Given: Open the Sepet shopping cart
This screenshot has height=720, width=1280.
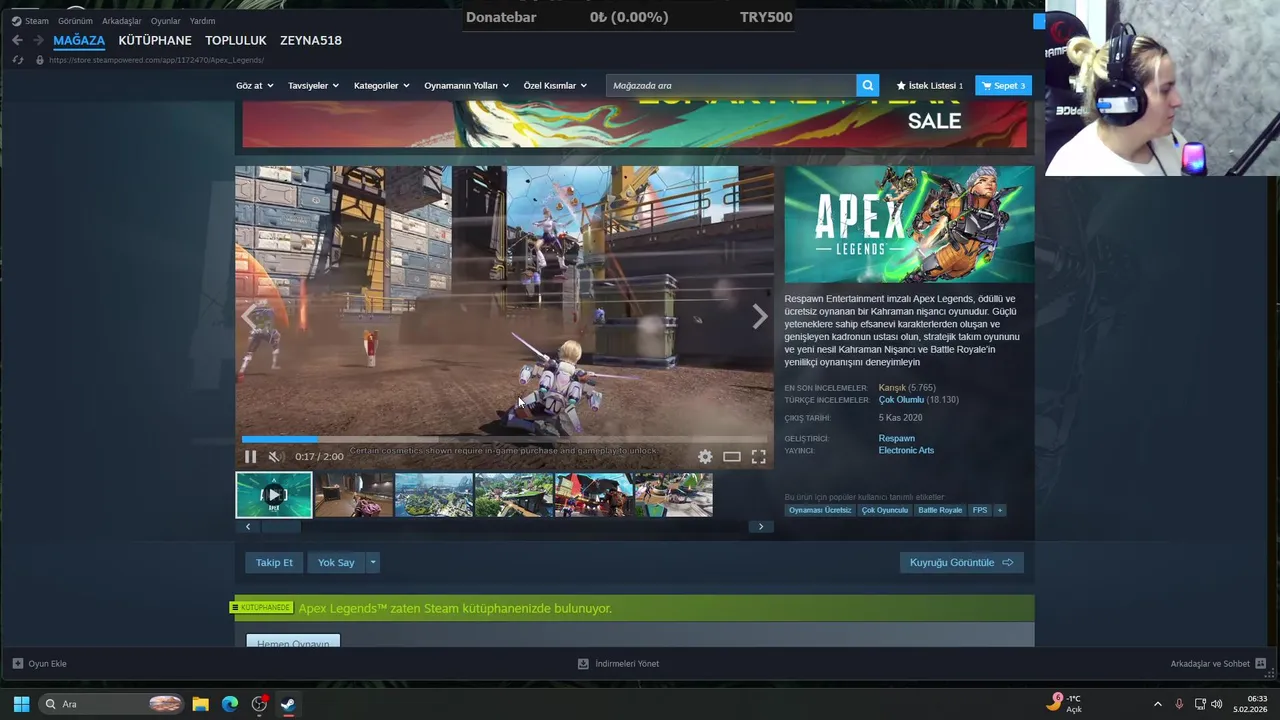Looking at the screenshot, I should coord(1003,85).
